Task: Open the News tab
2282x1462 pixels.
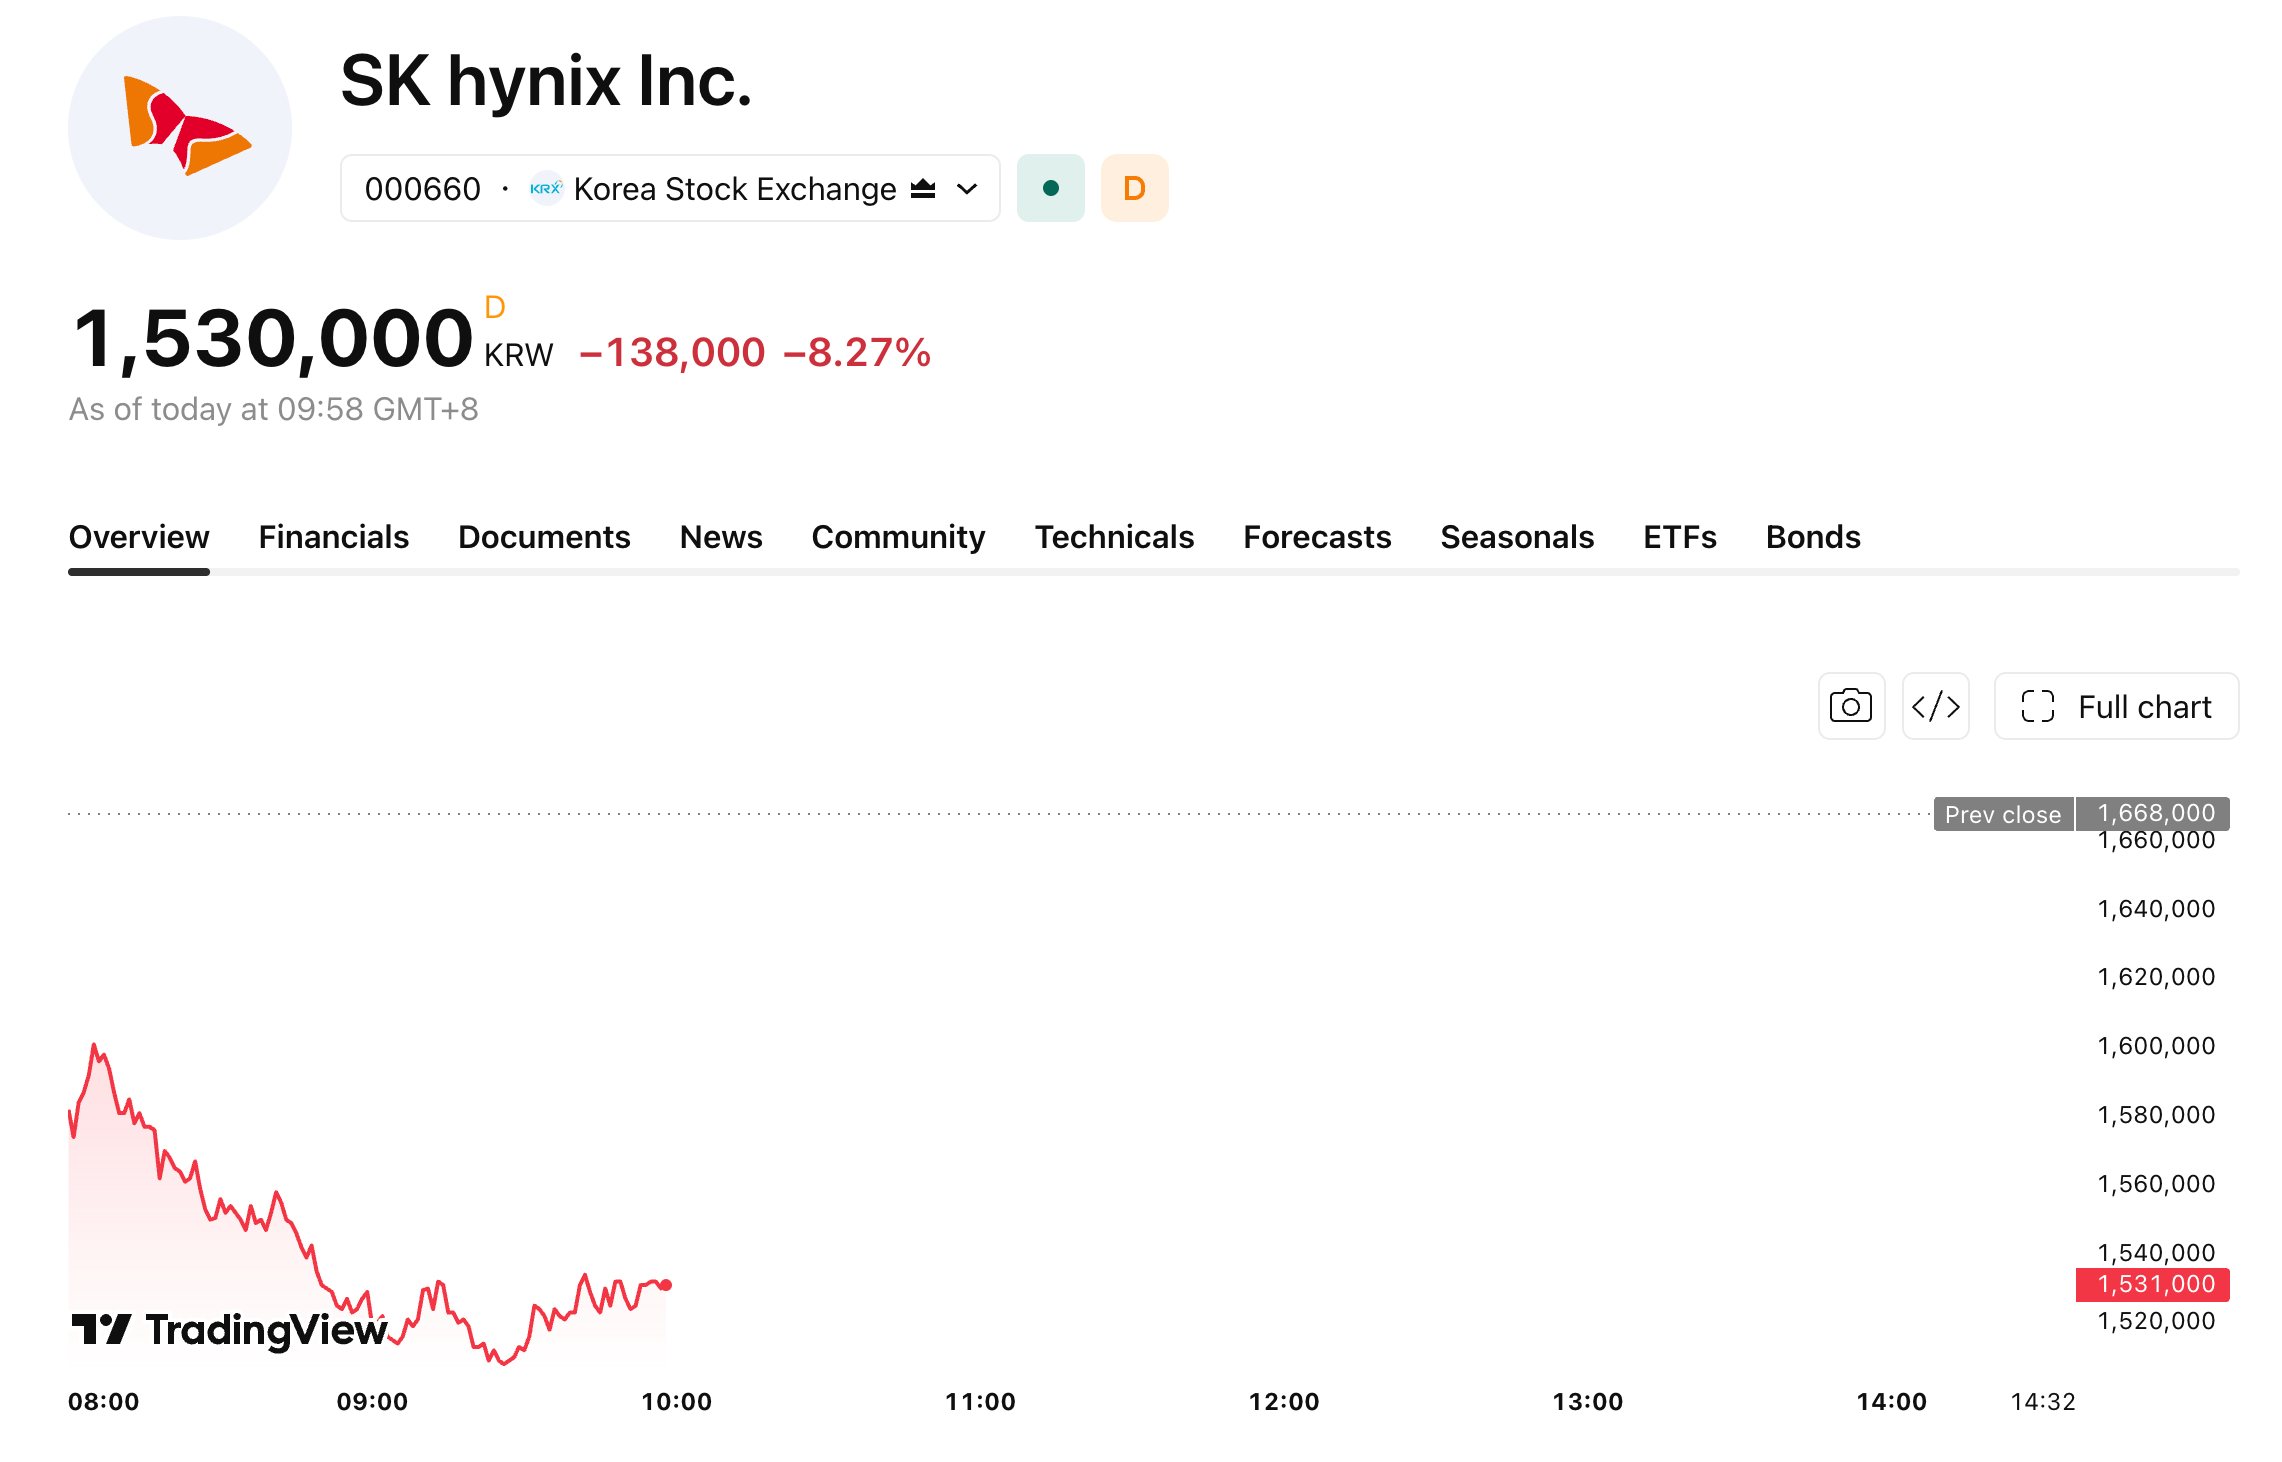Action: click(x=721, y=537)
